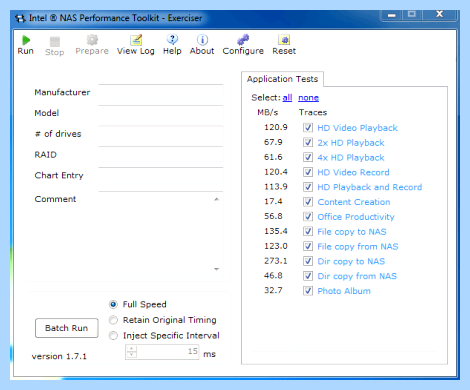Open File copy from NAS link

coord(358,246)
